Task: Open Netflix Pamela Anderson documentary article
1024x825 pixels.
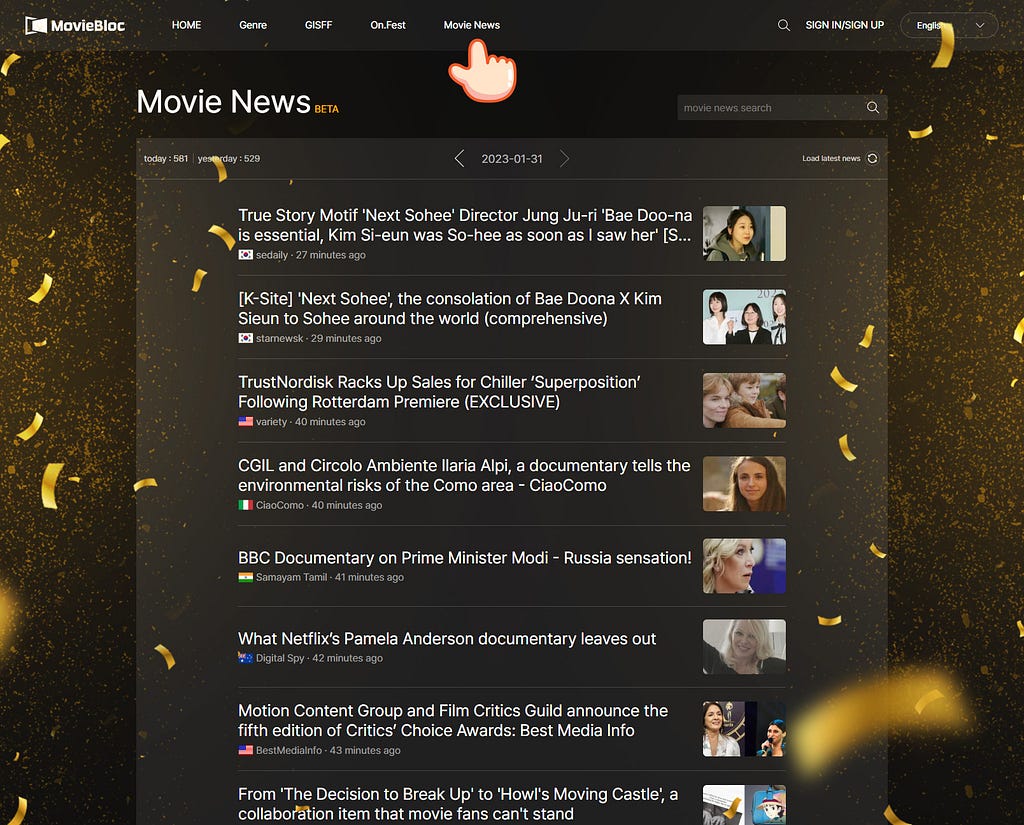Action: tap(447, 639)
